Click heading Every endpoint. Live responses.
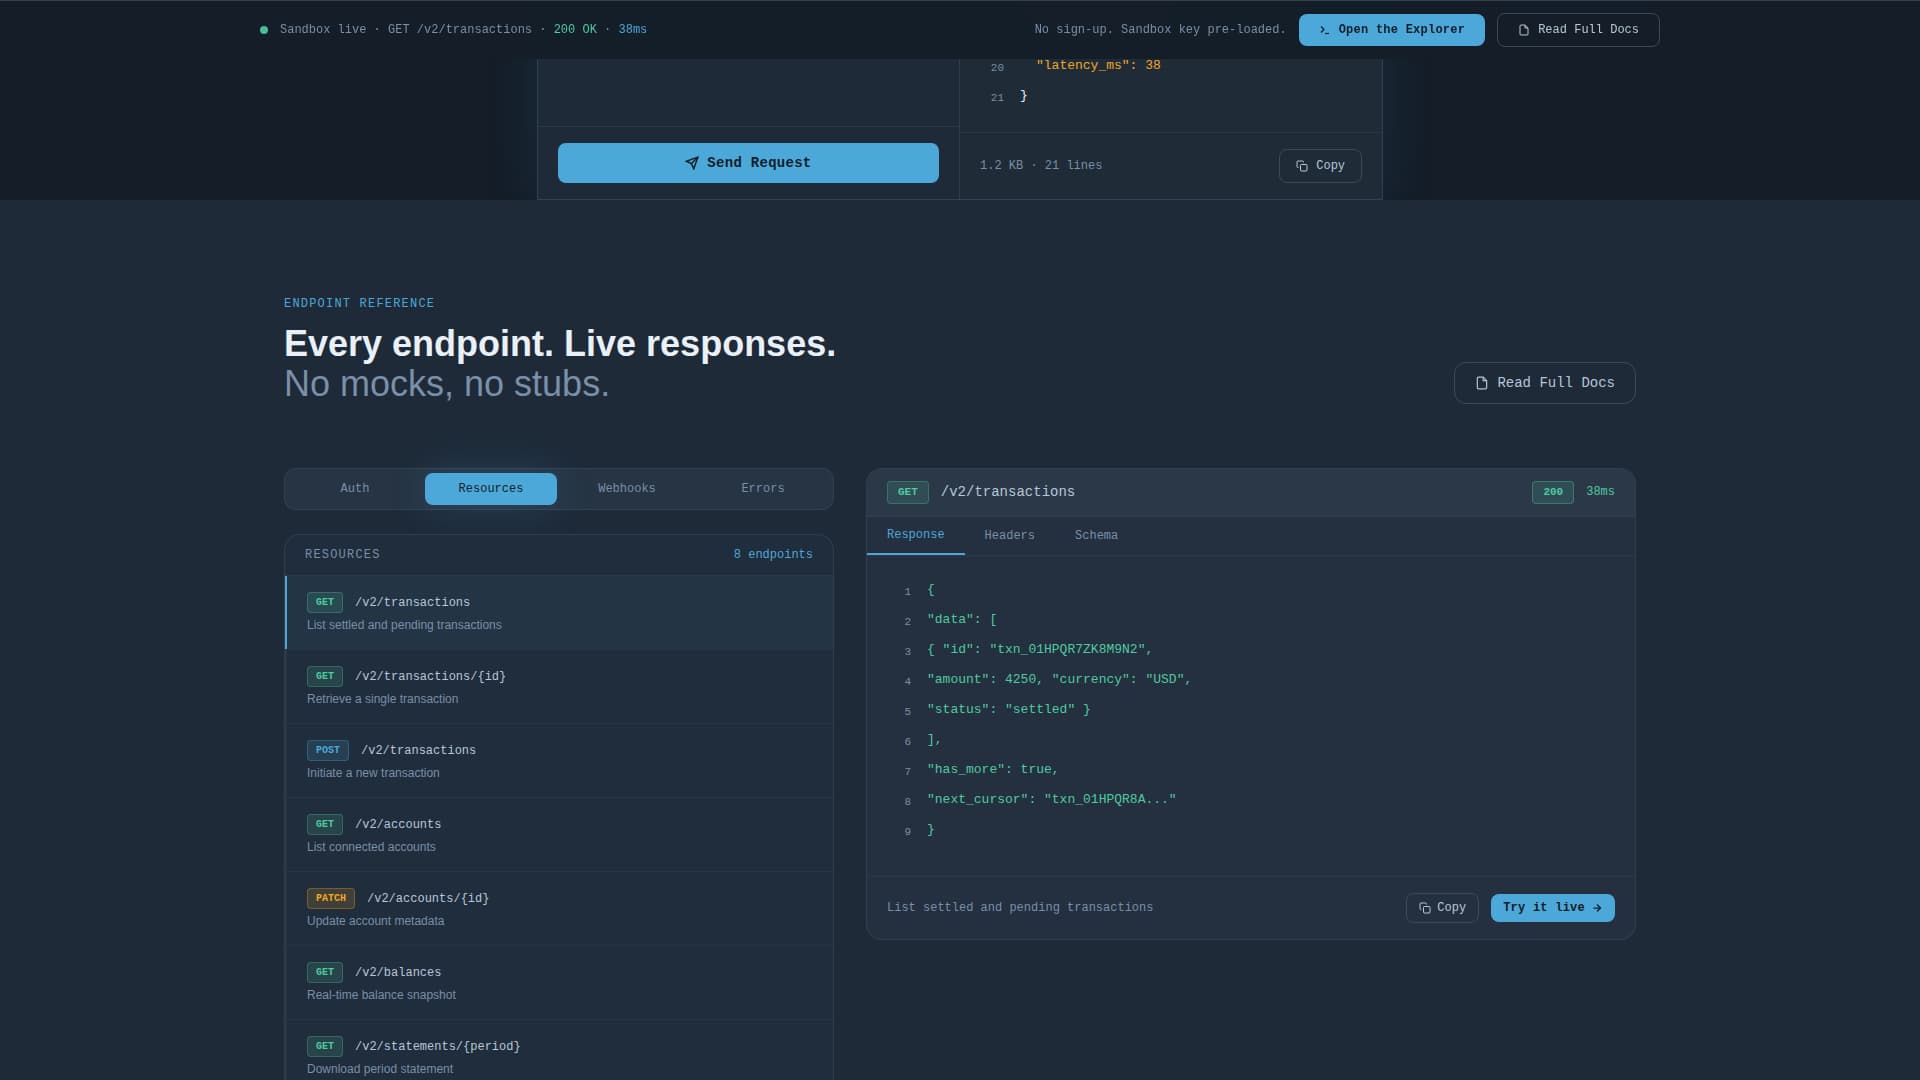 click(560, 344)
